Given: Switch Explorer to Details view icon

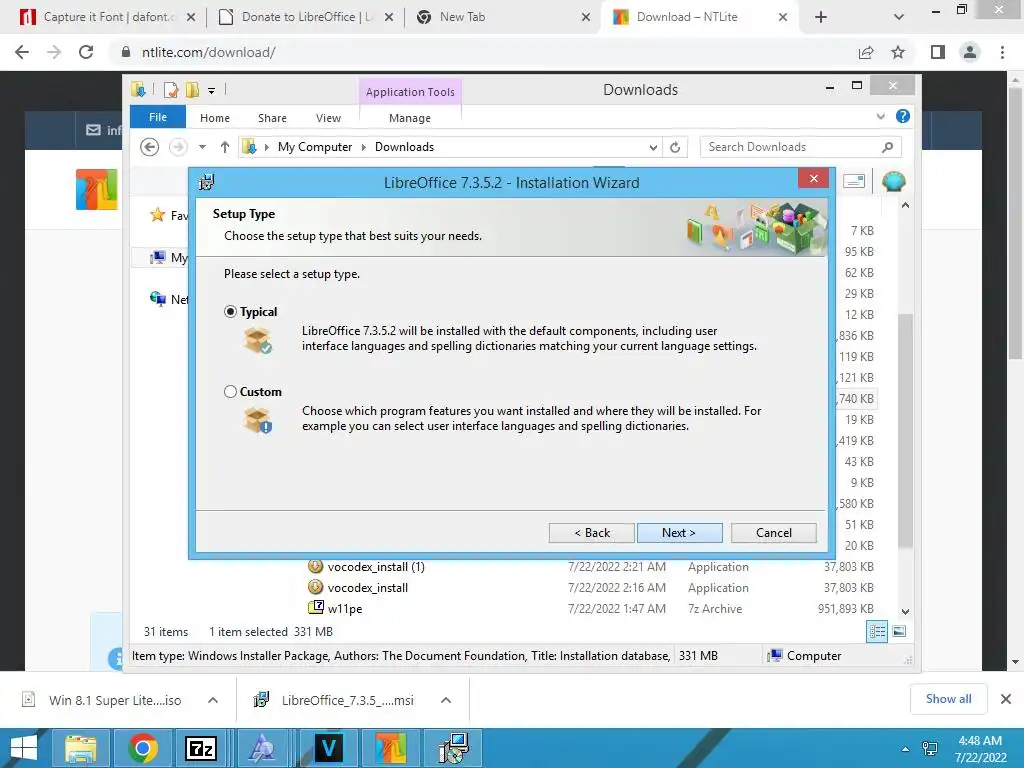Looking at the screenshot, I should 877,631.
